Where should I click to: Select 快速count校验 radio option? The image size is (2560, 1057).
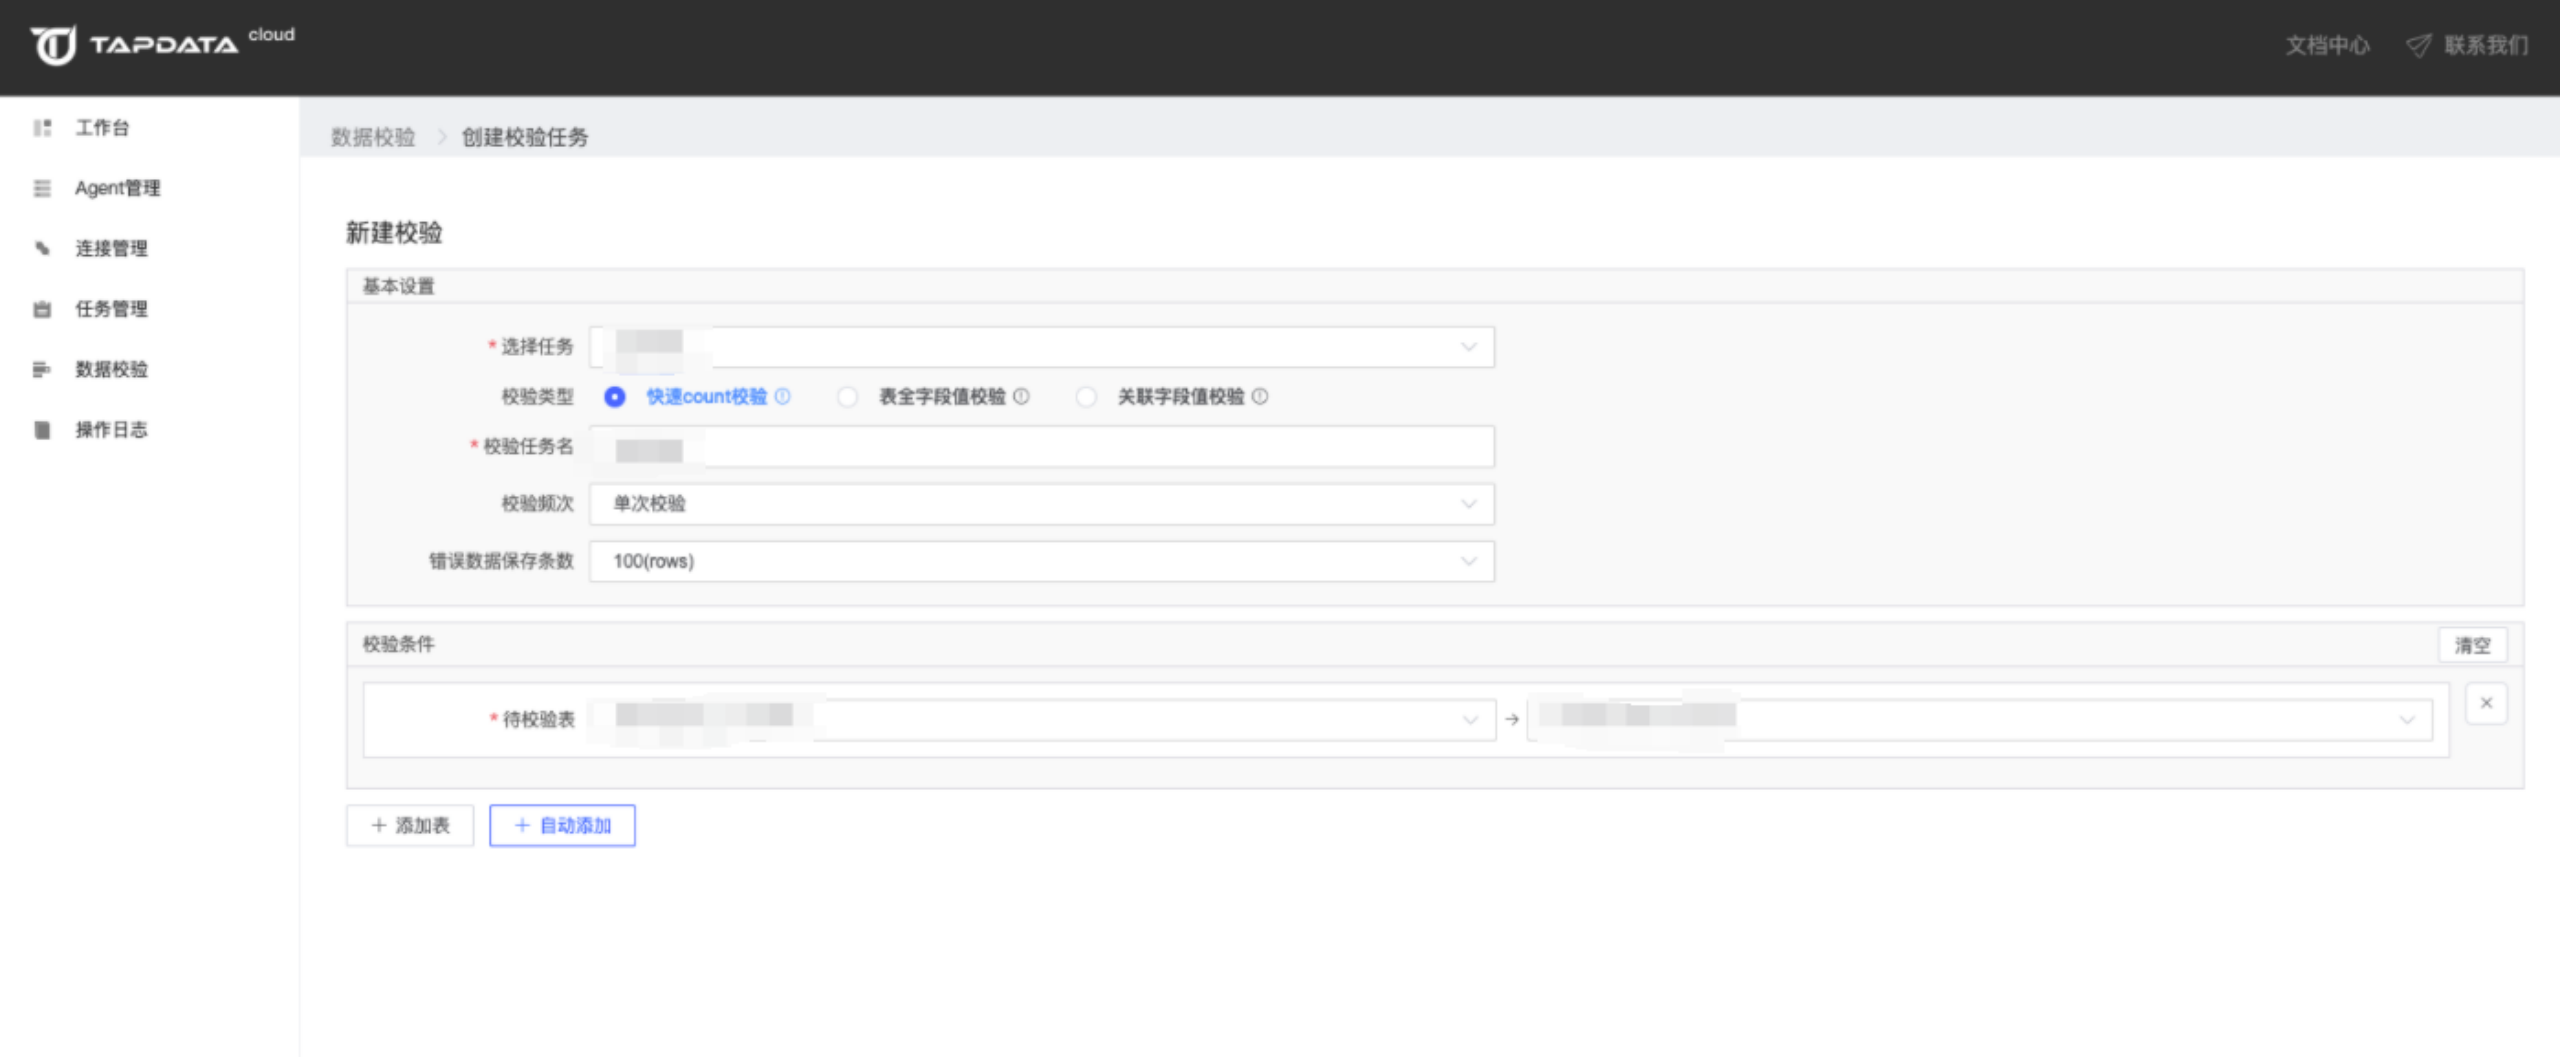click(x=615, y=397)
